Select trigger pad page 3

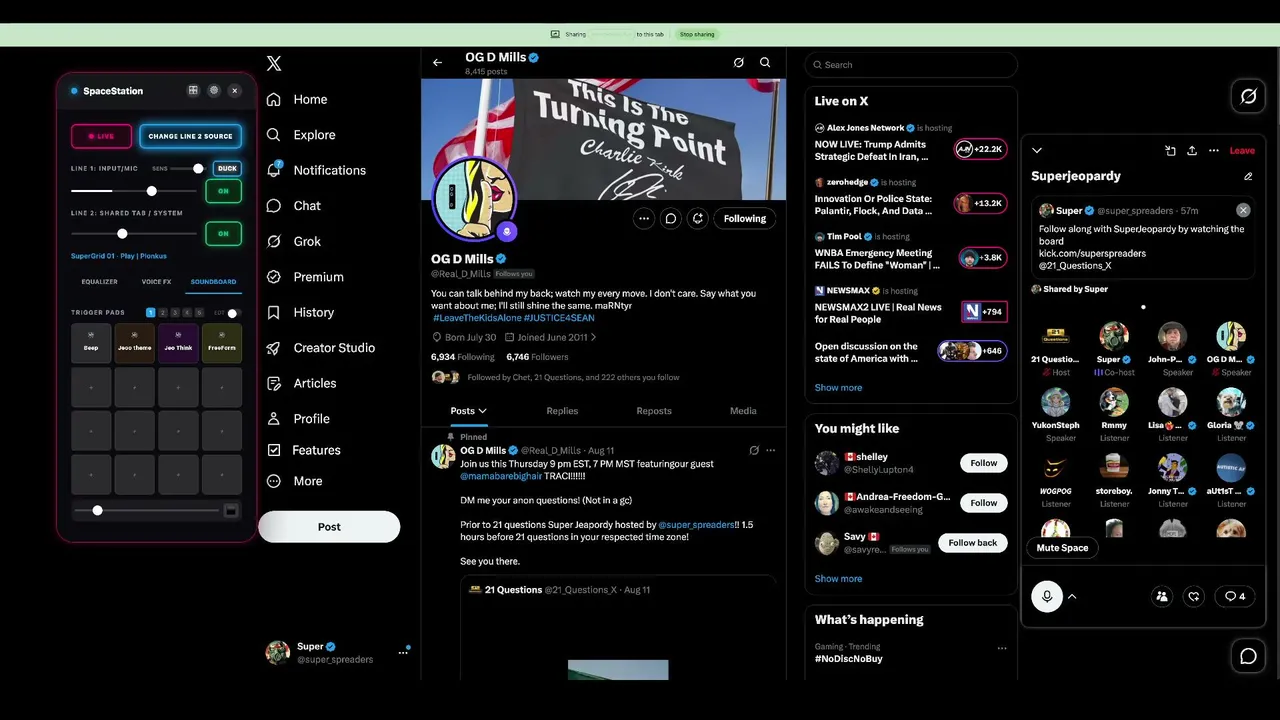point(175,313)
